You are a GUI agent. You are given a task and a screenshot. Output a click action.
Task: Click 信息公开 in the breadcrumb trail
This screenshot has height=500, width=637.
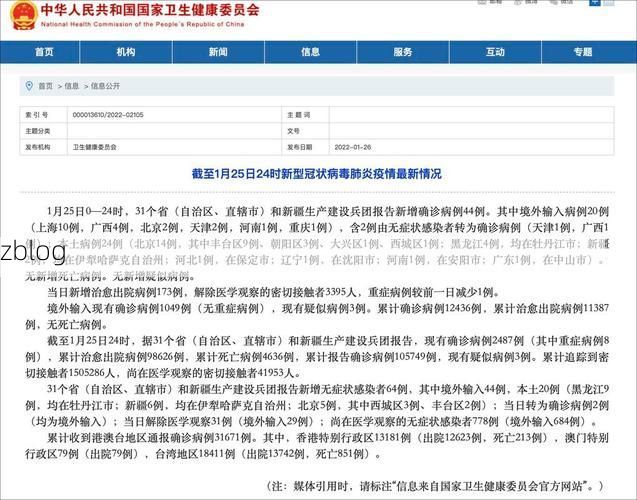(105, 86)
